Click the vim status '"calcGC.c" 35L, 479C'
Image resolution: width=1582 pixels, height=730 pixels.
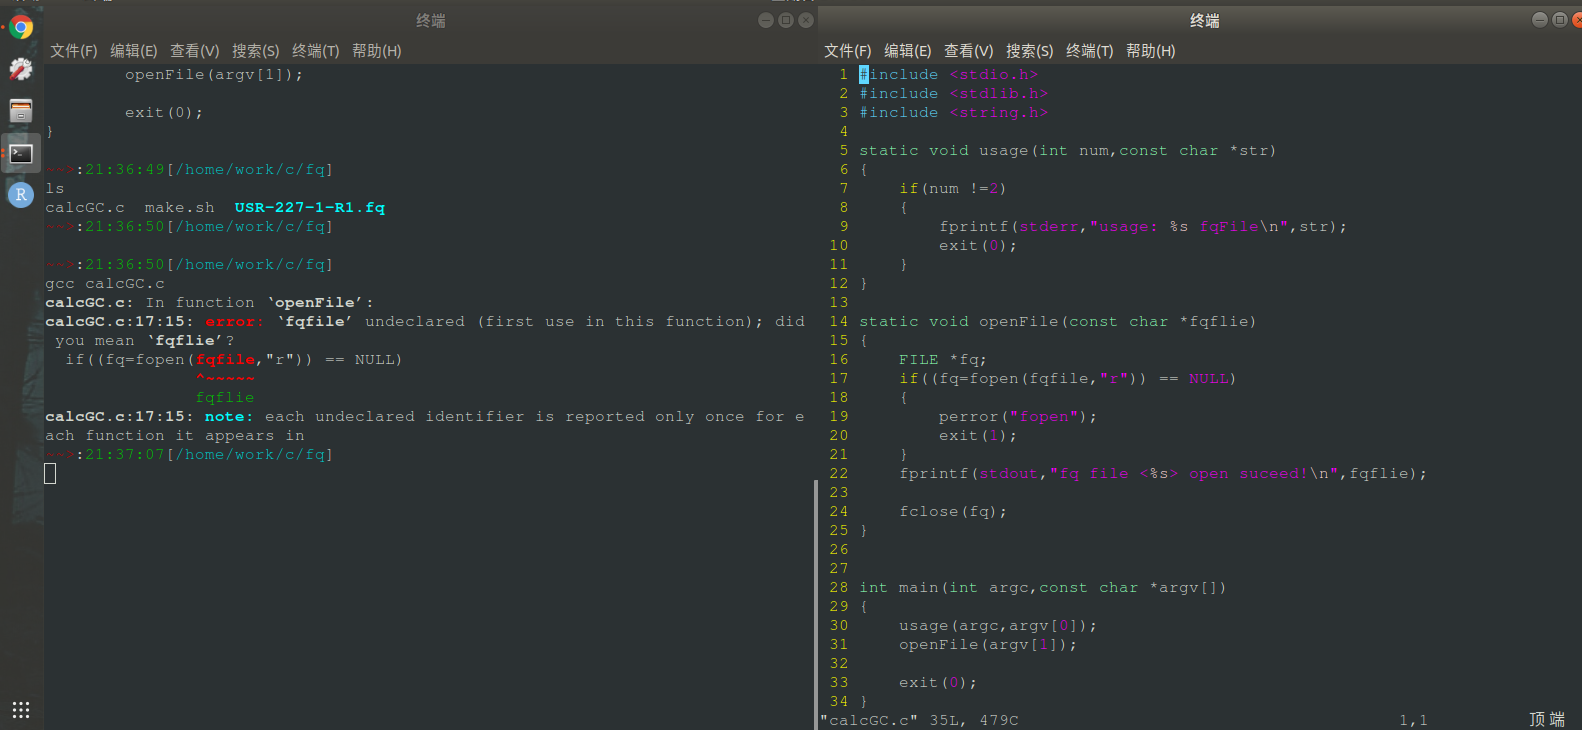coord(920,720)
